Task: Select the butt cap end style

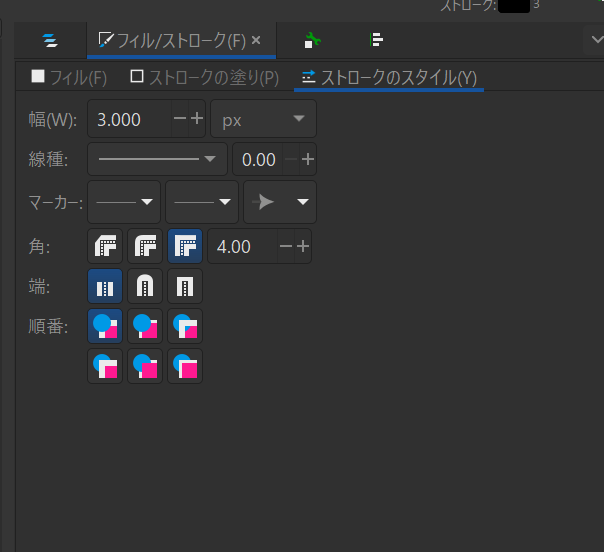Action: 105,286
